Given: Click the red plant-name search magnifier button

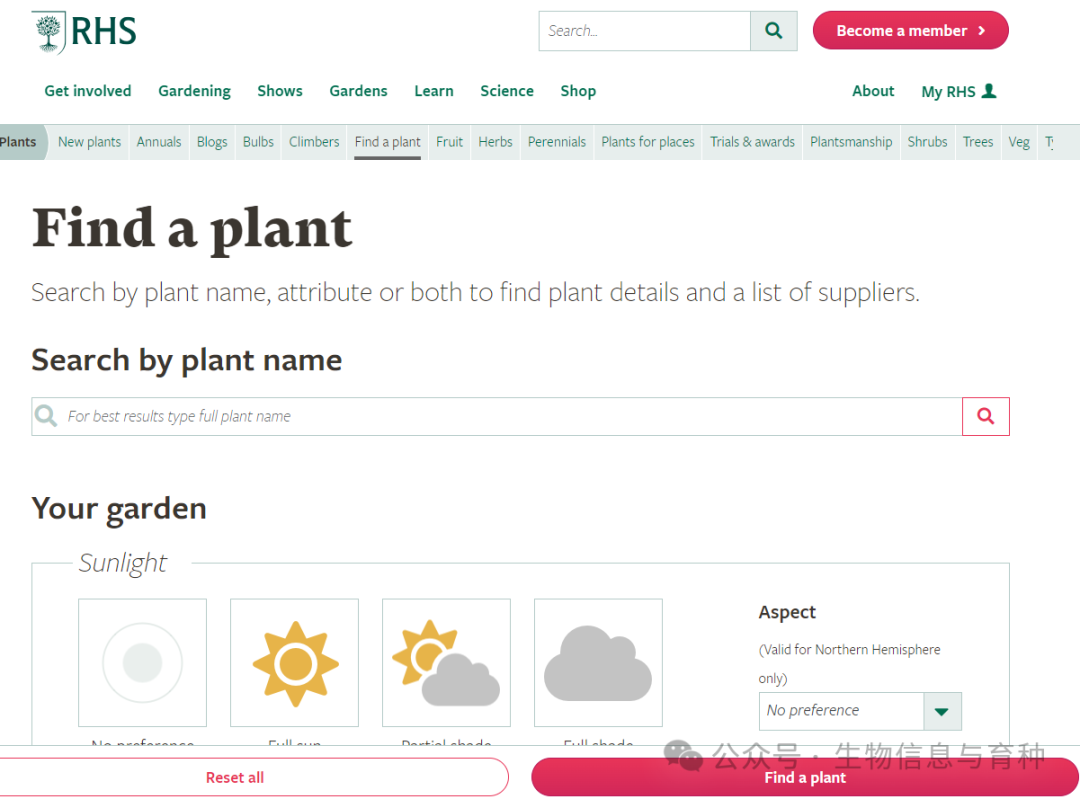Looking at the screenshot, I should click(x=986, y=416).
